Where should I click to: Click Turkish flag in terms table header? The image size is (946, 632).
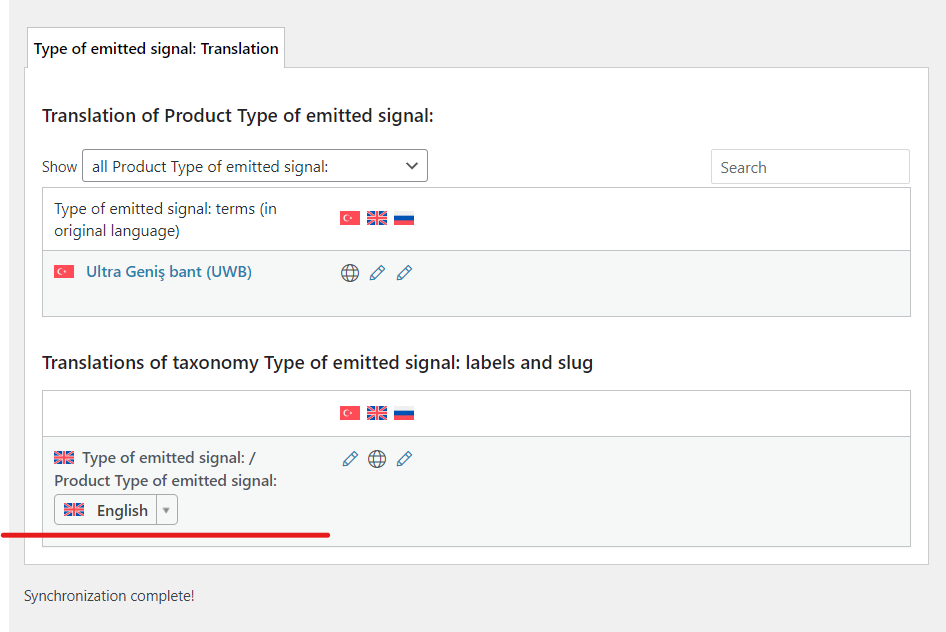pos(350,218)
